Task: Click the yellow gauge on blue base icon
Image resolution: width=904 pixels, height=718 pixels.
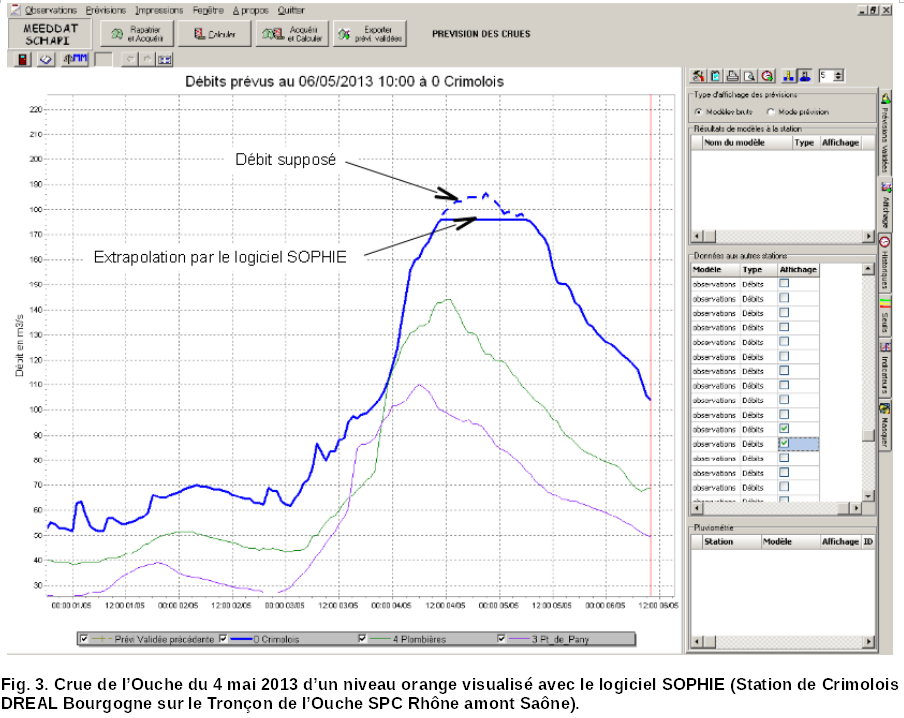Action: 788,76
